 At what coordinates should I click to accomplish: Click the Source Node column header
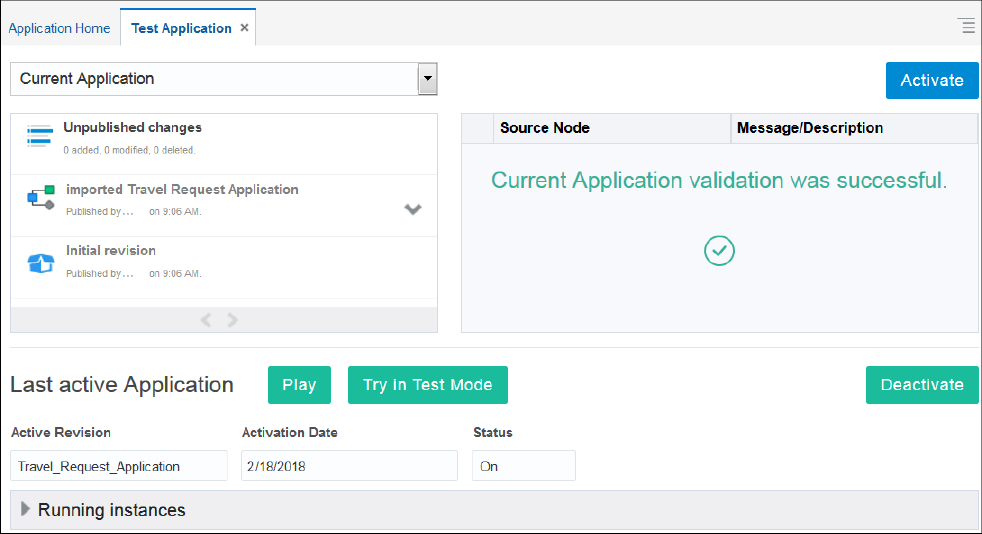pos(612,128)
